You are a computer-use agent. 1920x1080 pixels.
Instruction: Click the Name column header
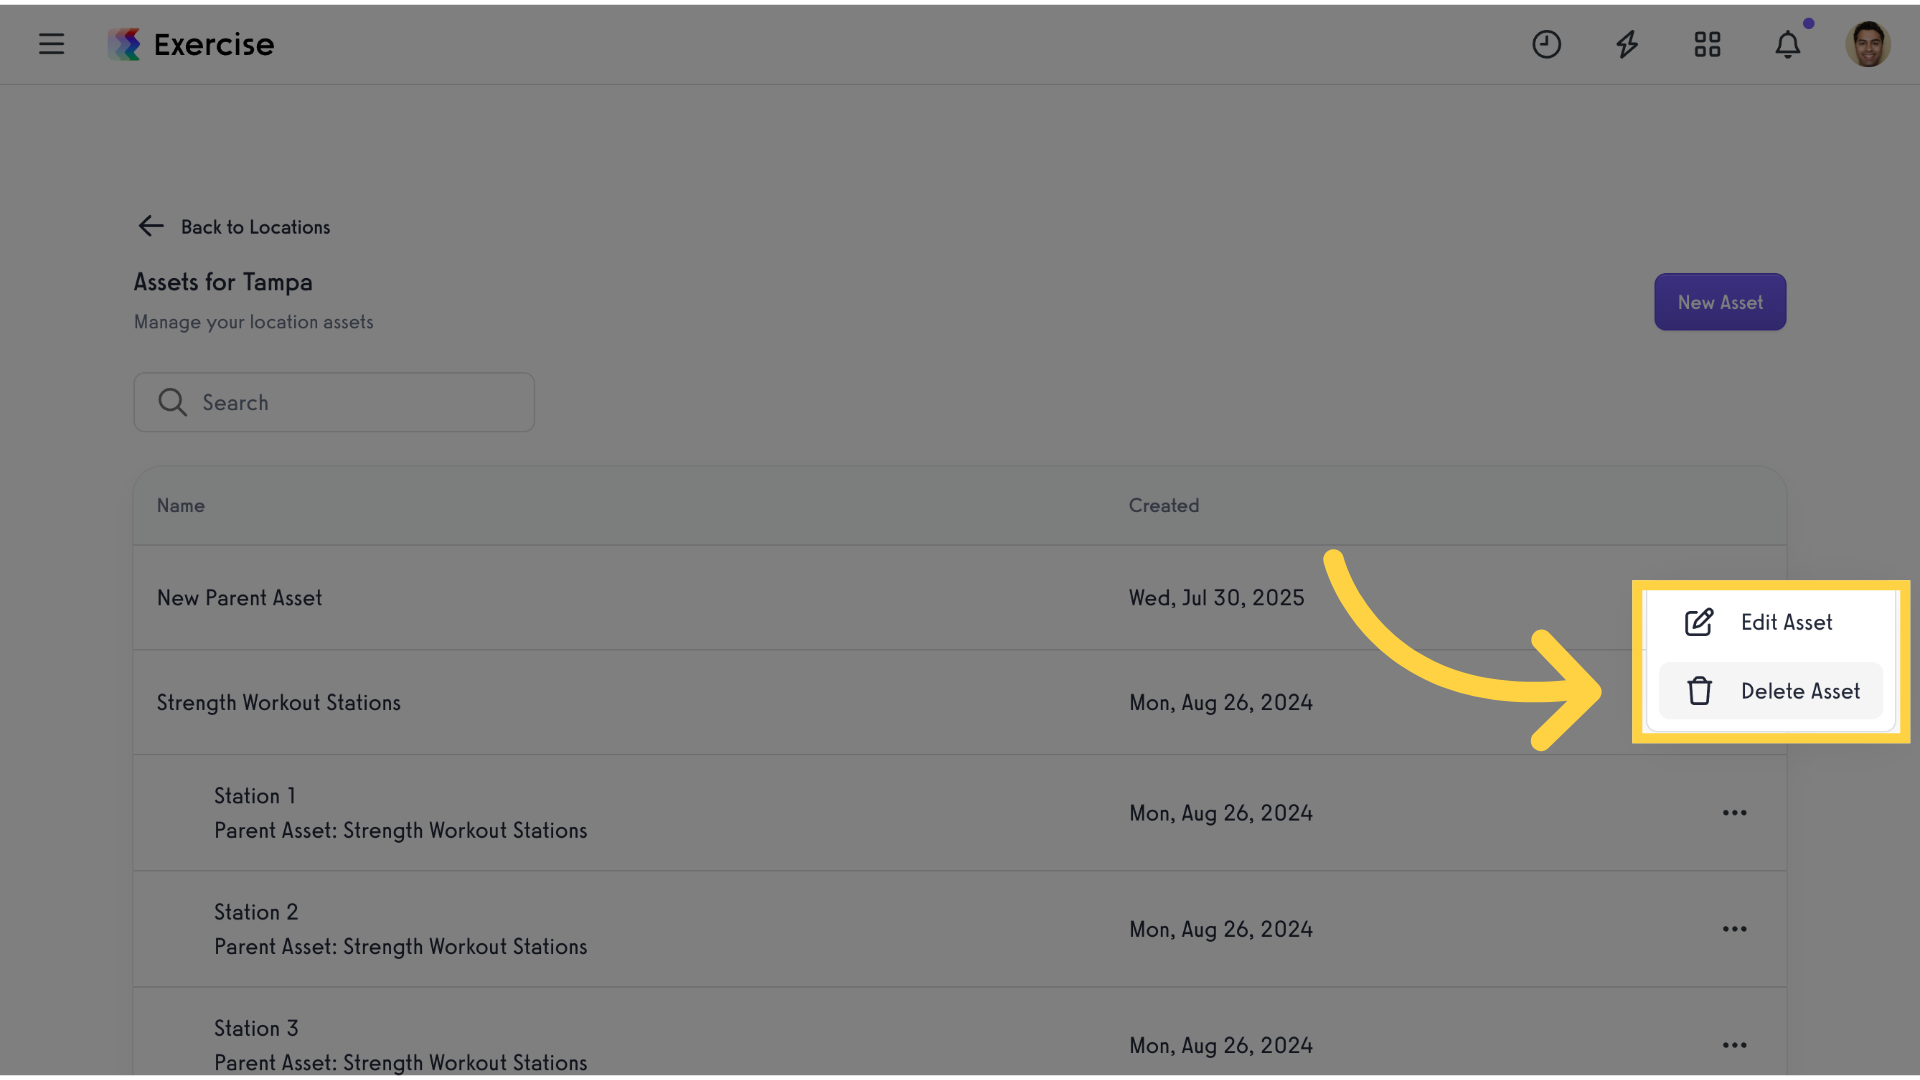[x=181, y=506]
